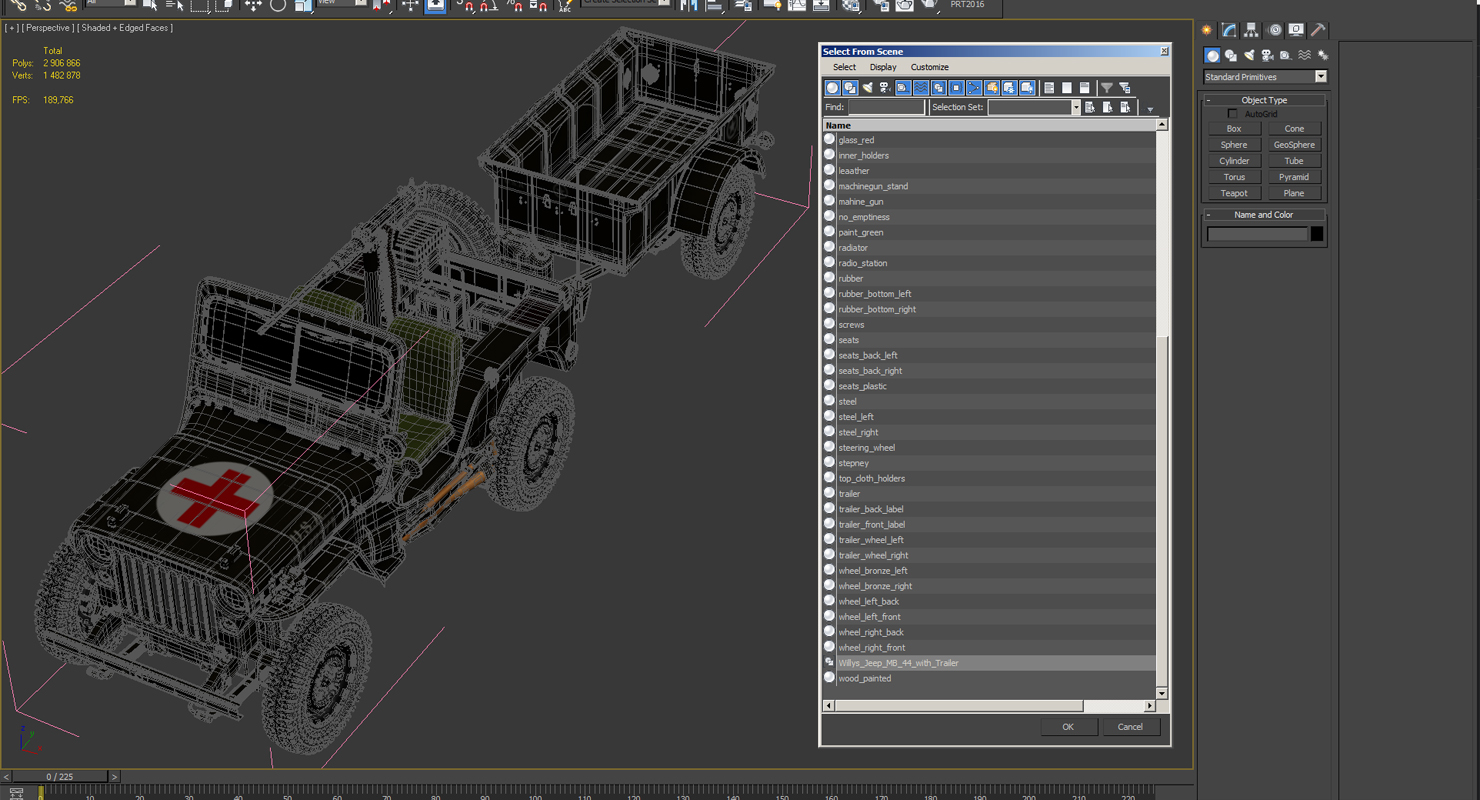1480x800 pixels.
Task: Select Cameras category in Create panel
Action: point(1267,55)
